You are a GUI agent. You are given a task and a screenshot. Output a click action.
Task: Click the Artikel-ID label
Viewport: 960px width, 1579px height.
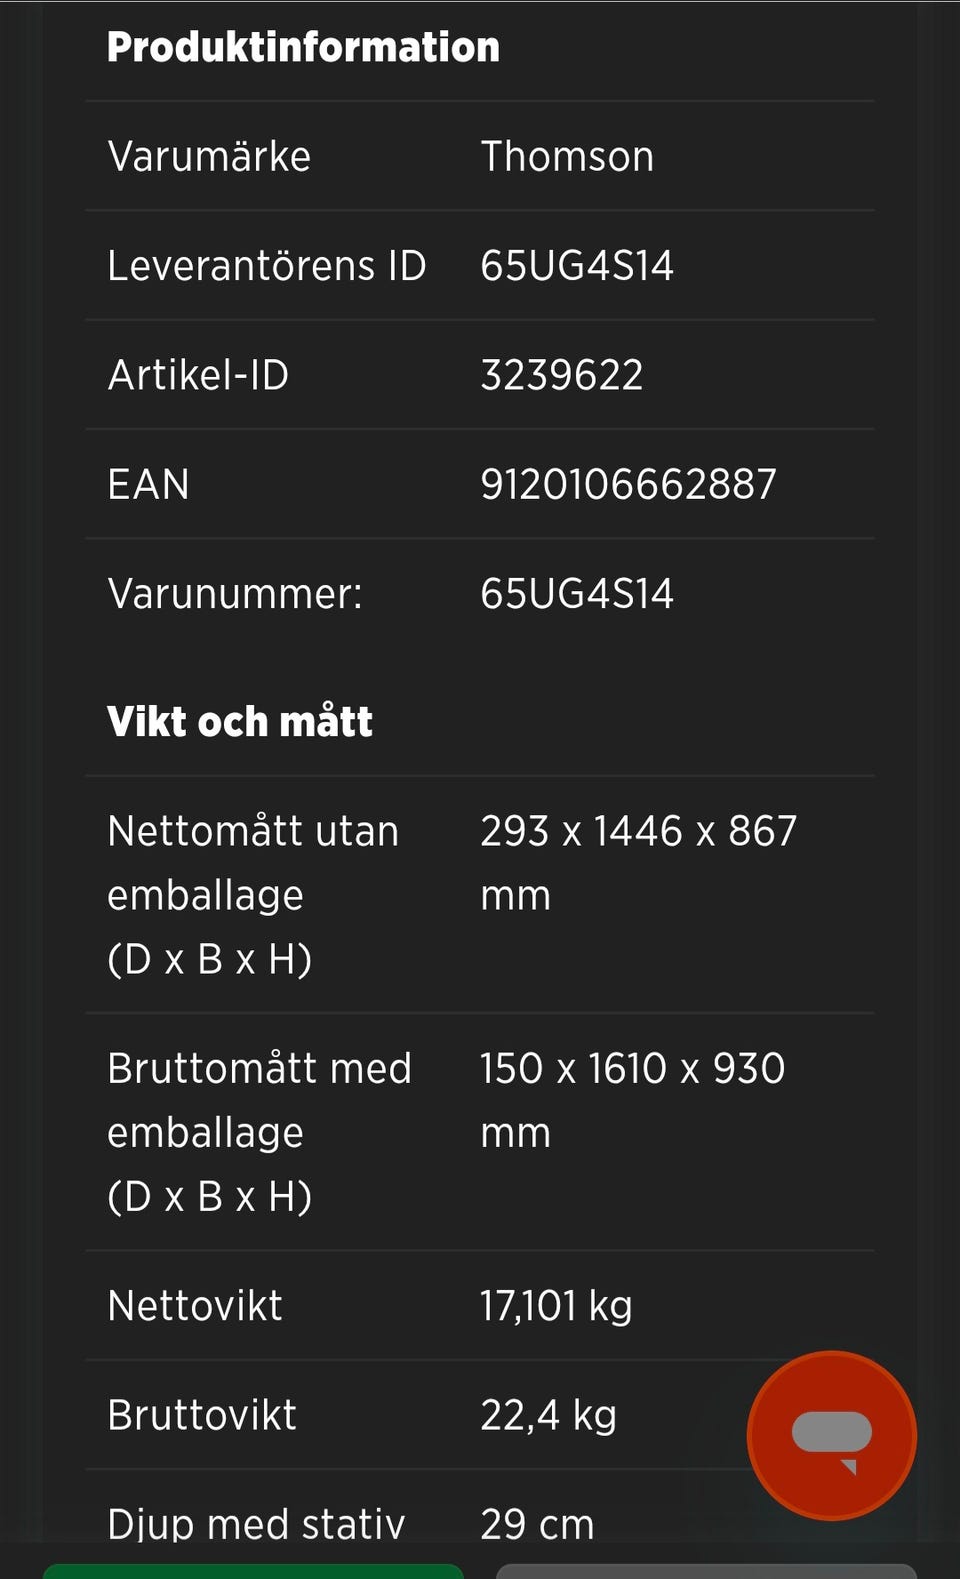198,375
